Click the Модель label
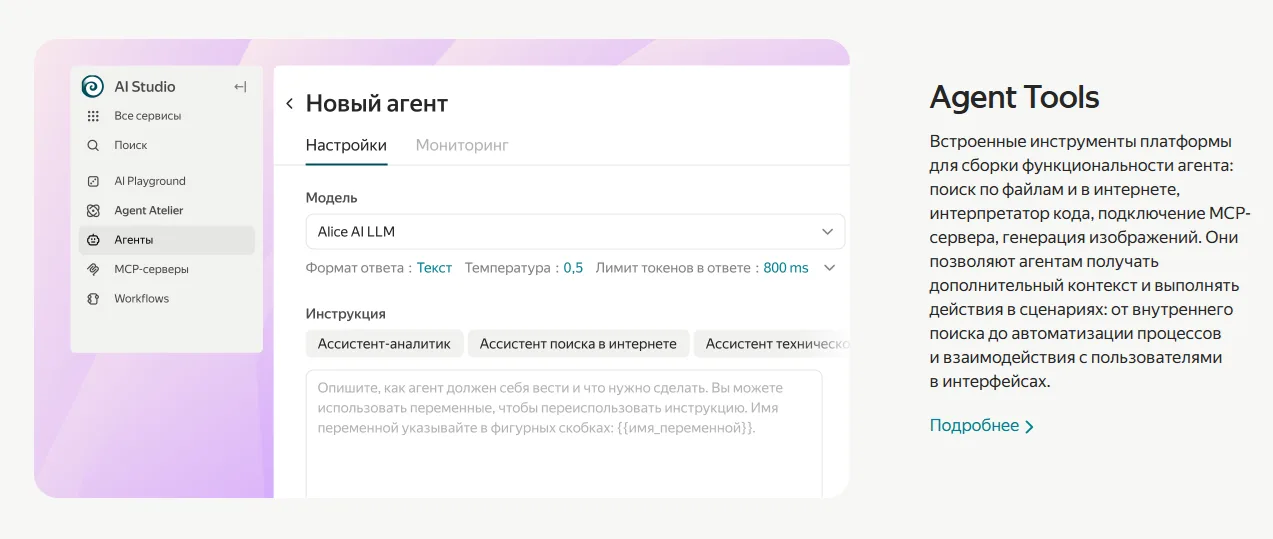The width and height of the screenshot is (1273, 539). point(332,198)
